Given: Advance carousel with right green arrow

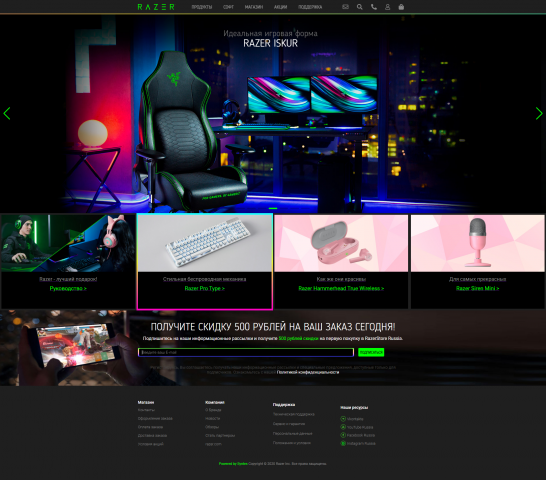Looking at the screenshot, I should click(539, 114).
